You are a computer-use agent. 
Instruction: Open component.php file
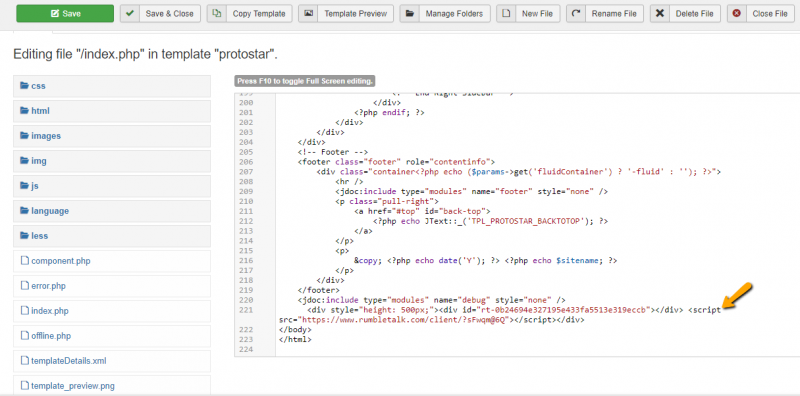pyautogui.click(x=112, y=261)
